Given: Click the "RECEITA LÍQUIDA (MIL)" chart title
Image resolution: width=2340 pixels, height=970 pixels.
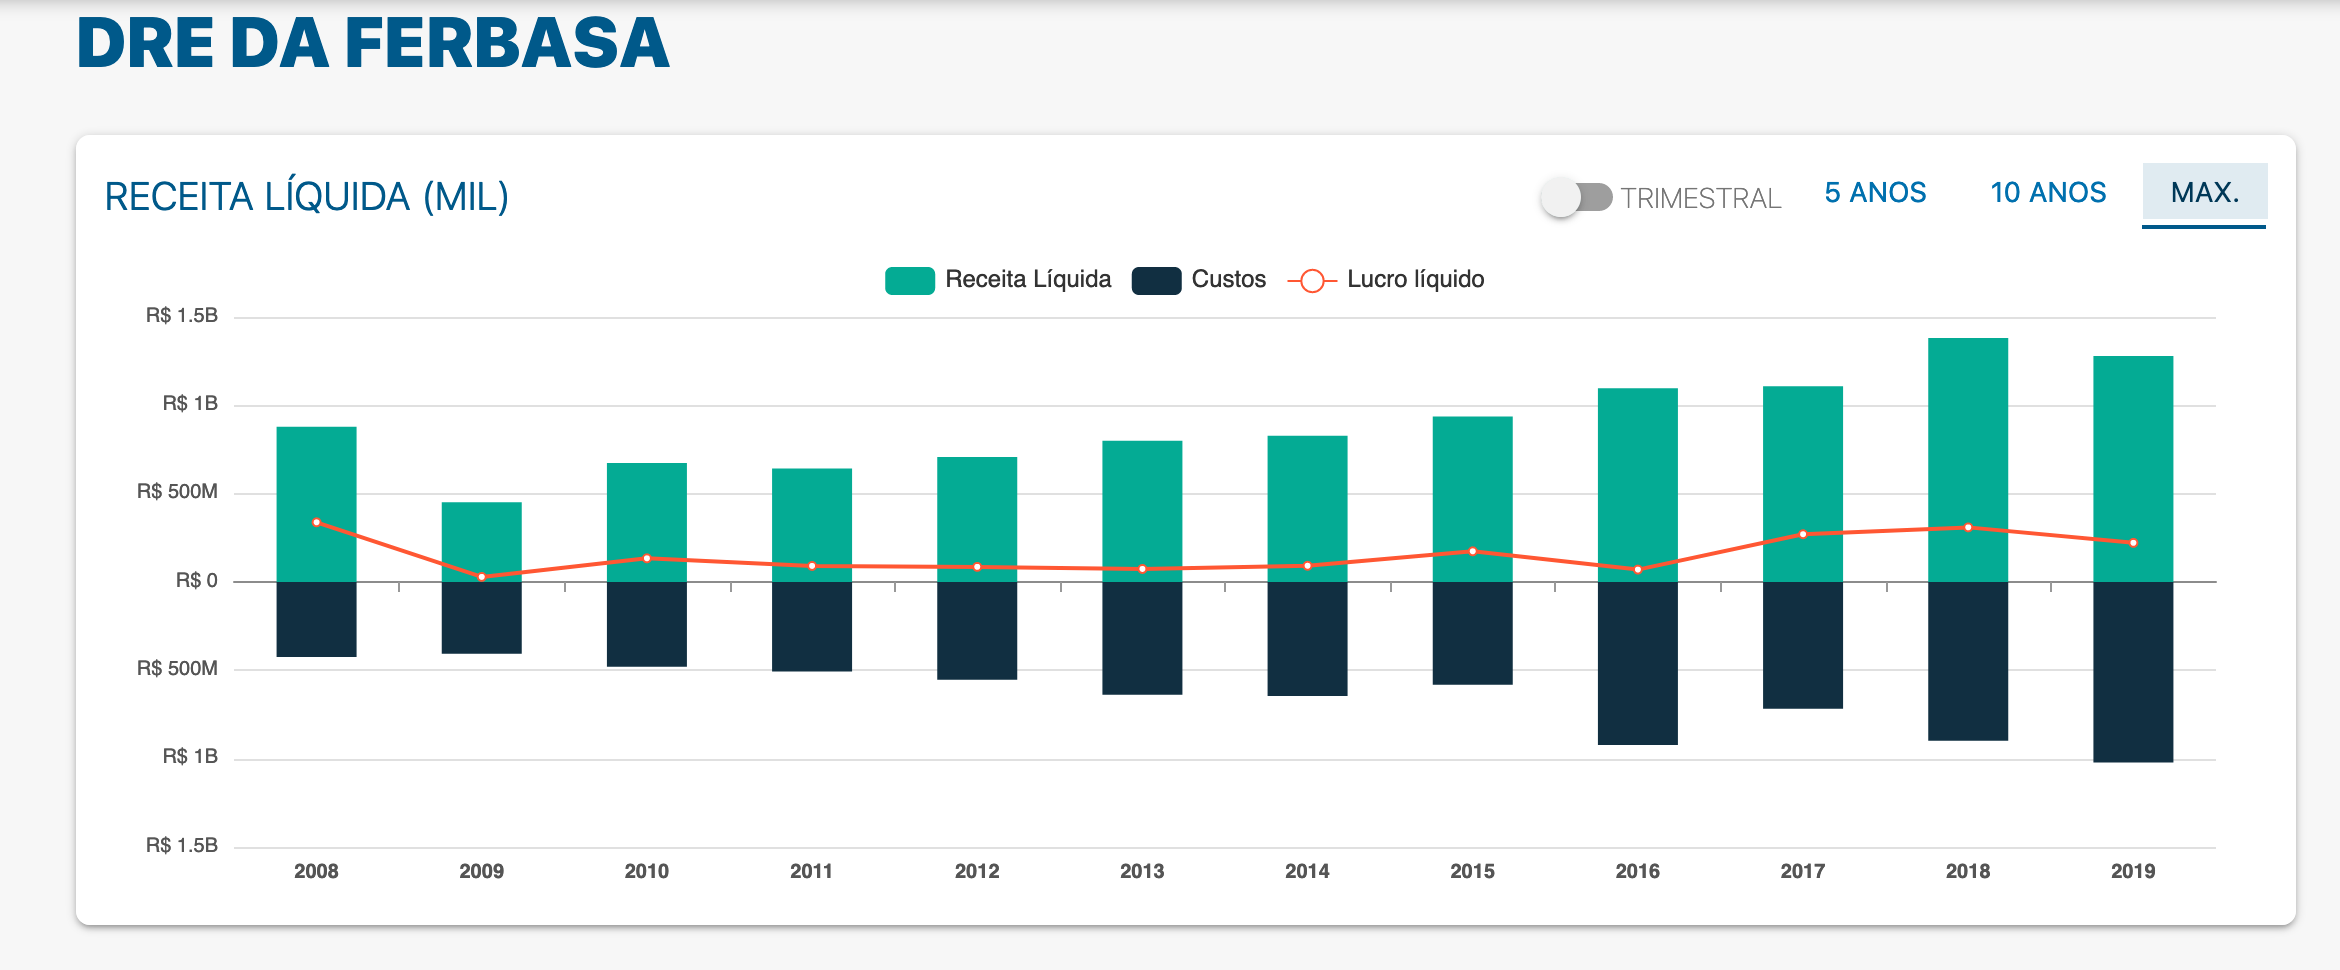Looking at the screenshot, I should click(307, 197).
